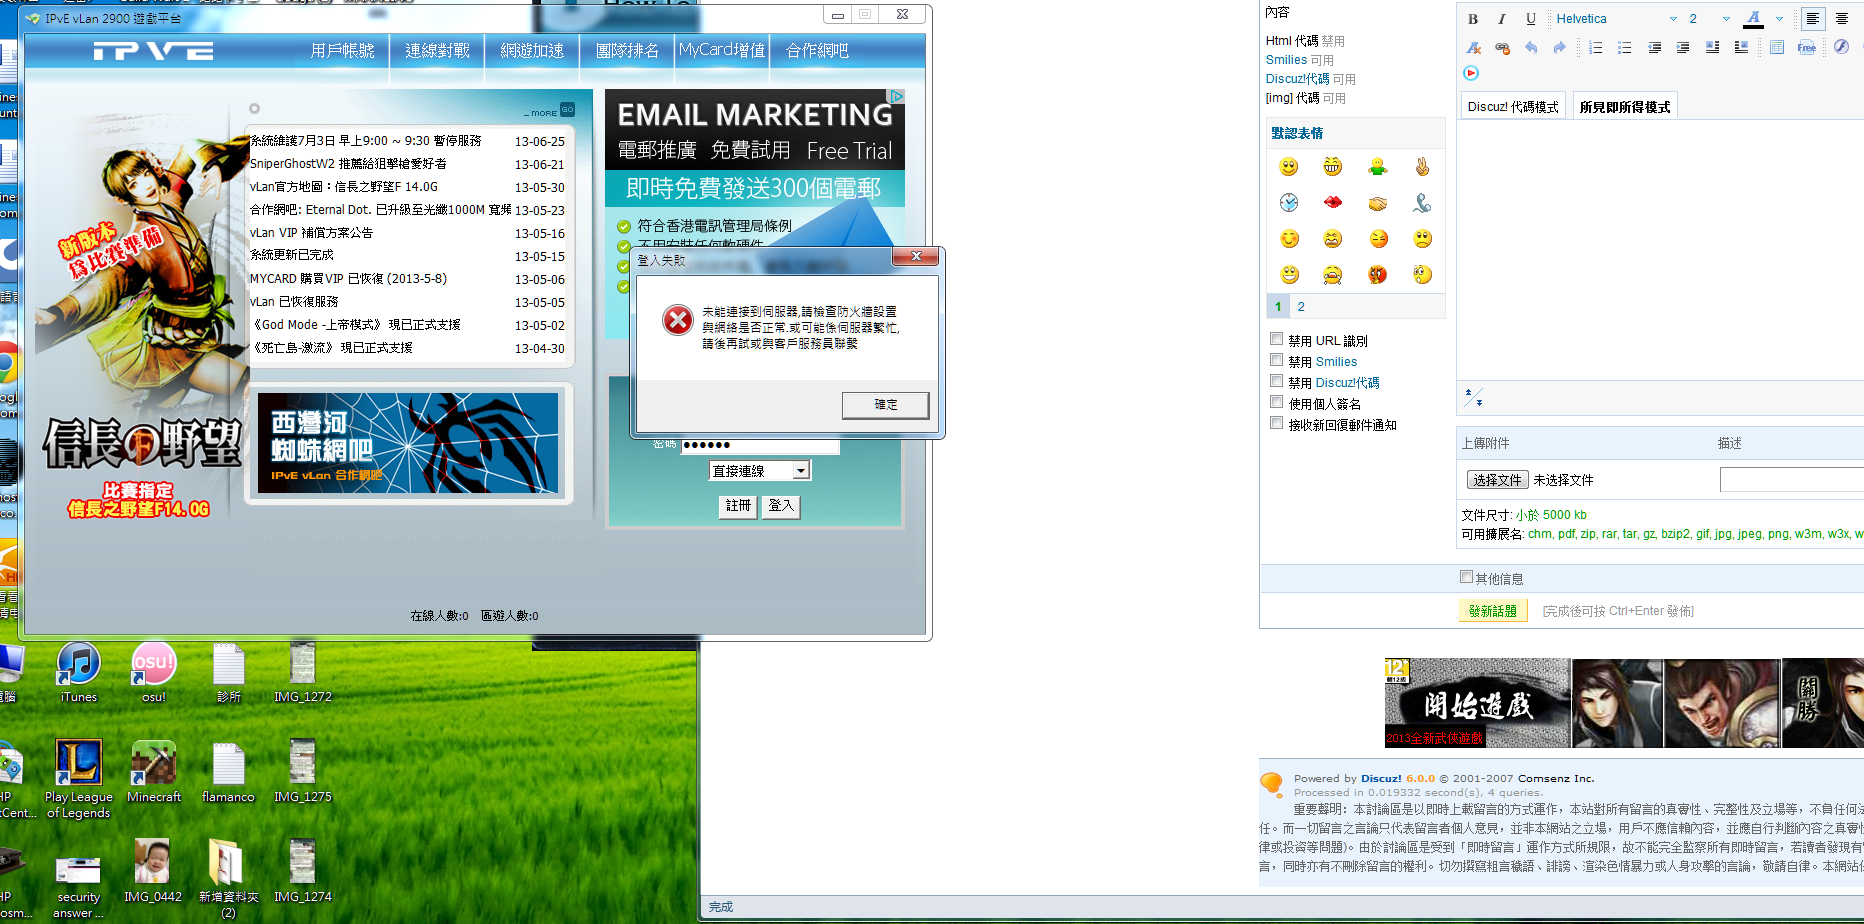The width and height of the screenshot is (1864, 924).
Task: Insert the telephone smiley
Action: 1422,203
